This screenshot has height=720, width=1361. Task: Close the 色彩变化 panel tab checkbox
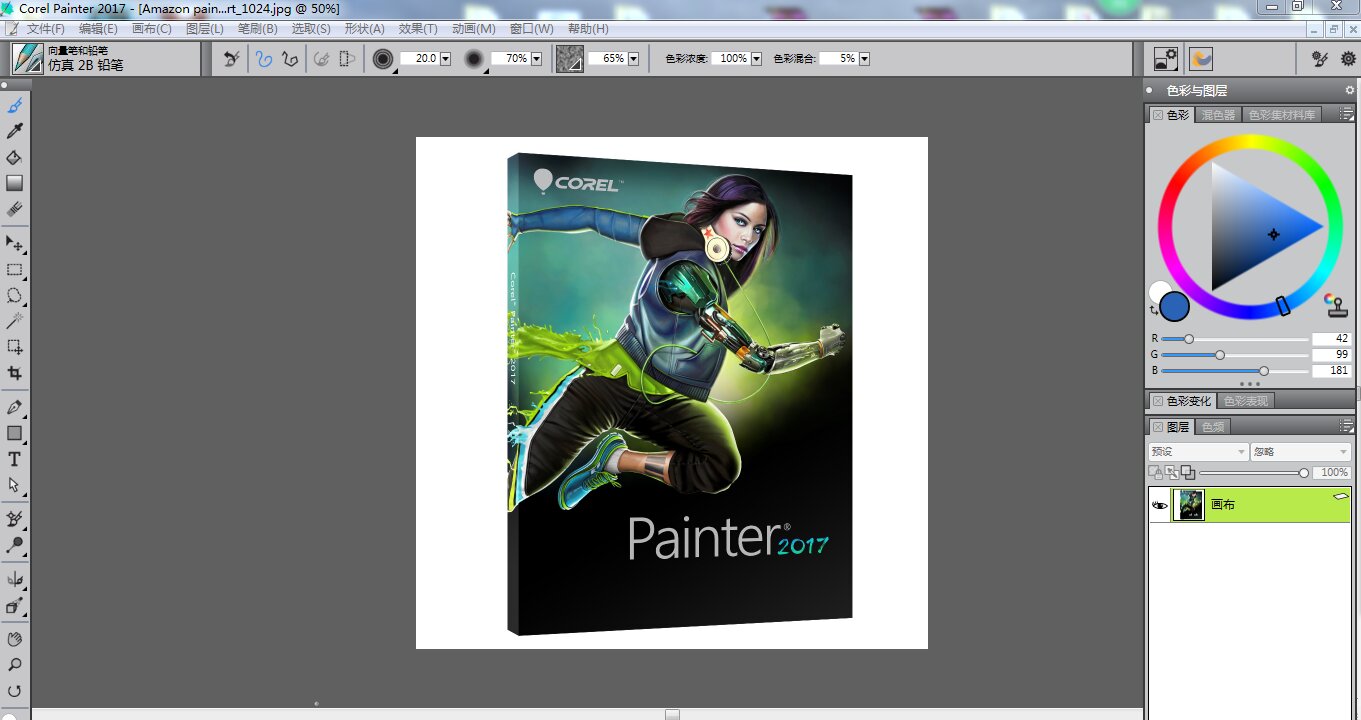1158,401
